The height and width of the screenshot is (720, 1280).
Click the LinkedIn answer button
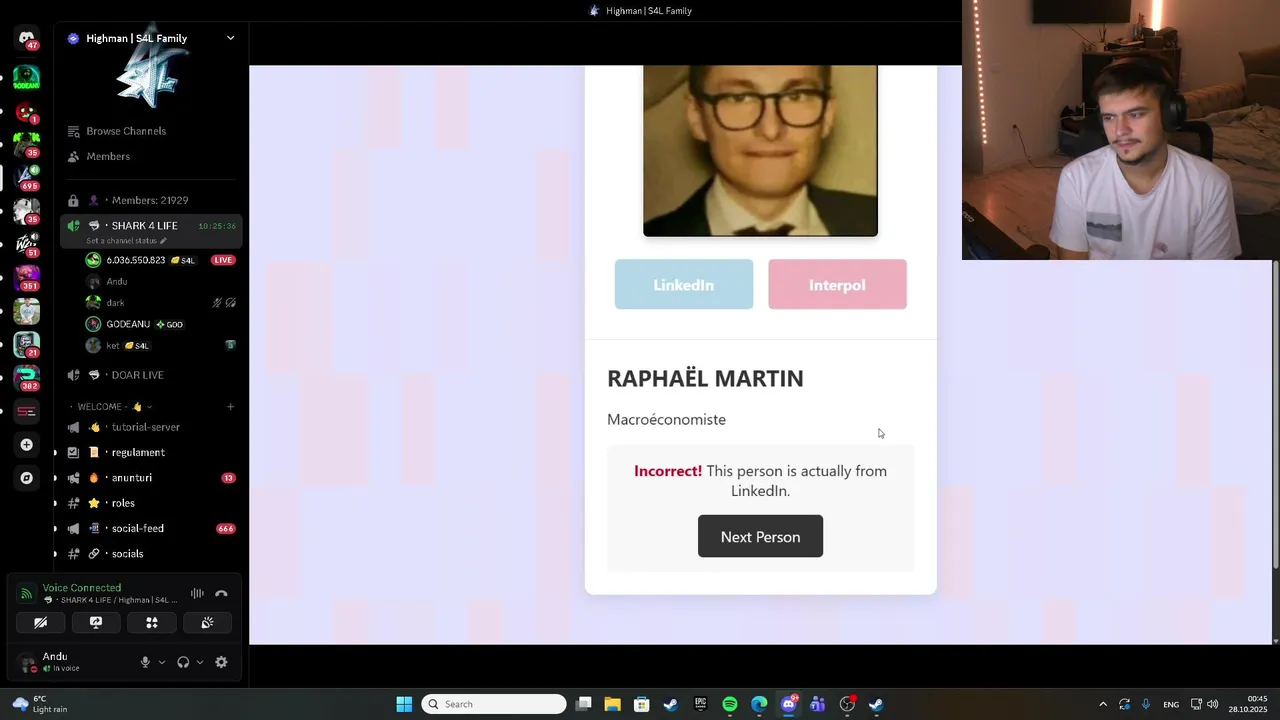[x=684, y=285]
